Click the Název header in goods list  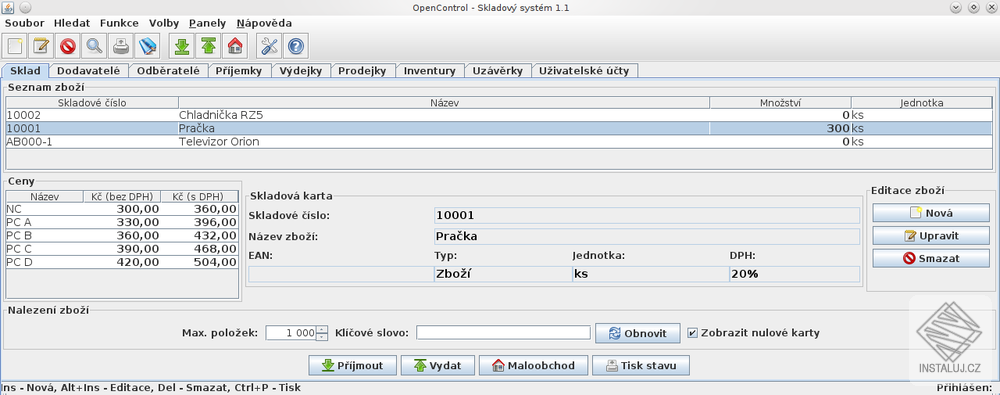[445, 103]
